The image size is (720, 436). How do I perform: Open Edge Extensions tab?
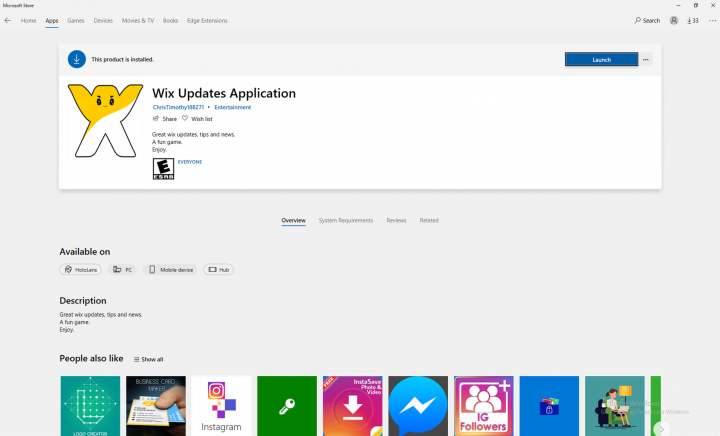[207, 21]
